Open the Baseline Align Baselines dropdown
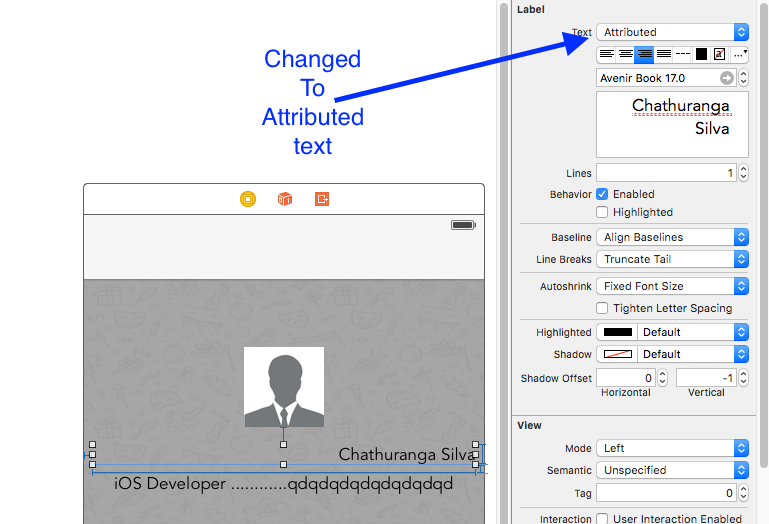Image resolution: width=769 pixels, height=524 pixels. (672, 237)
